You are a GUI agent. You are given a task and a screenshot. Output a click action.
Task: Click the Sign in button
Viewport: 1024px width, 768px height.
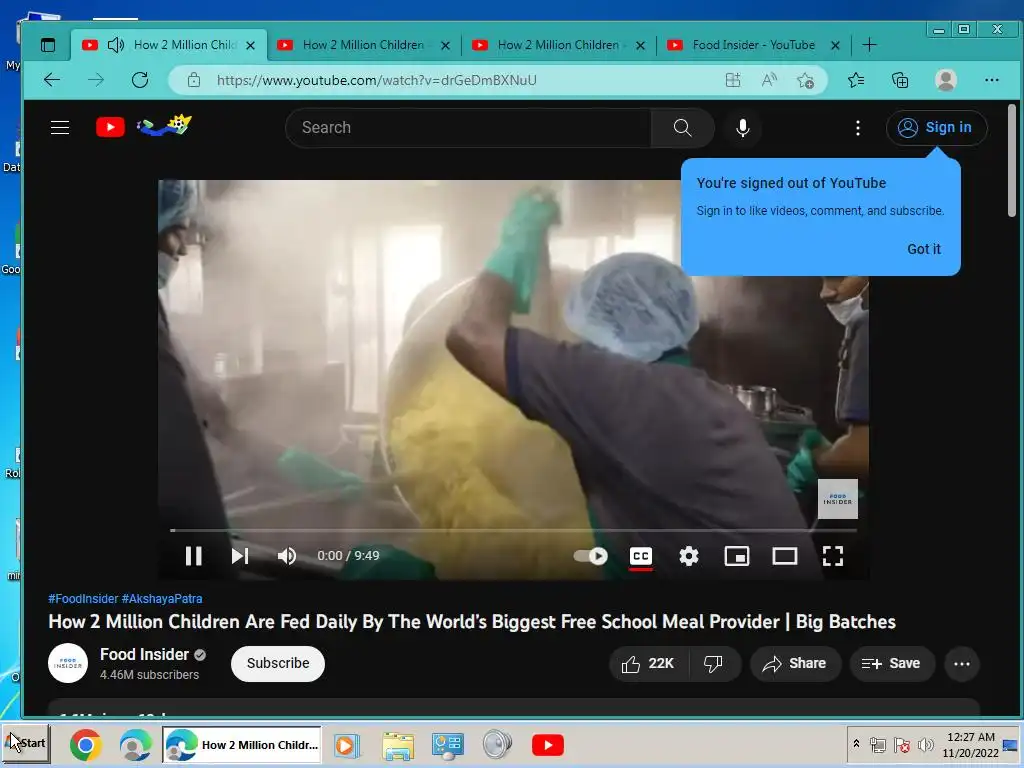(936, 127)
